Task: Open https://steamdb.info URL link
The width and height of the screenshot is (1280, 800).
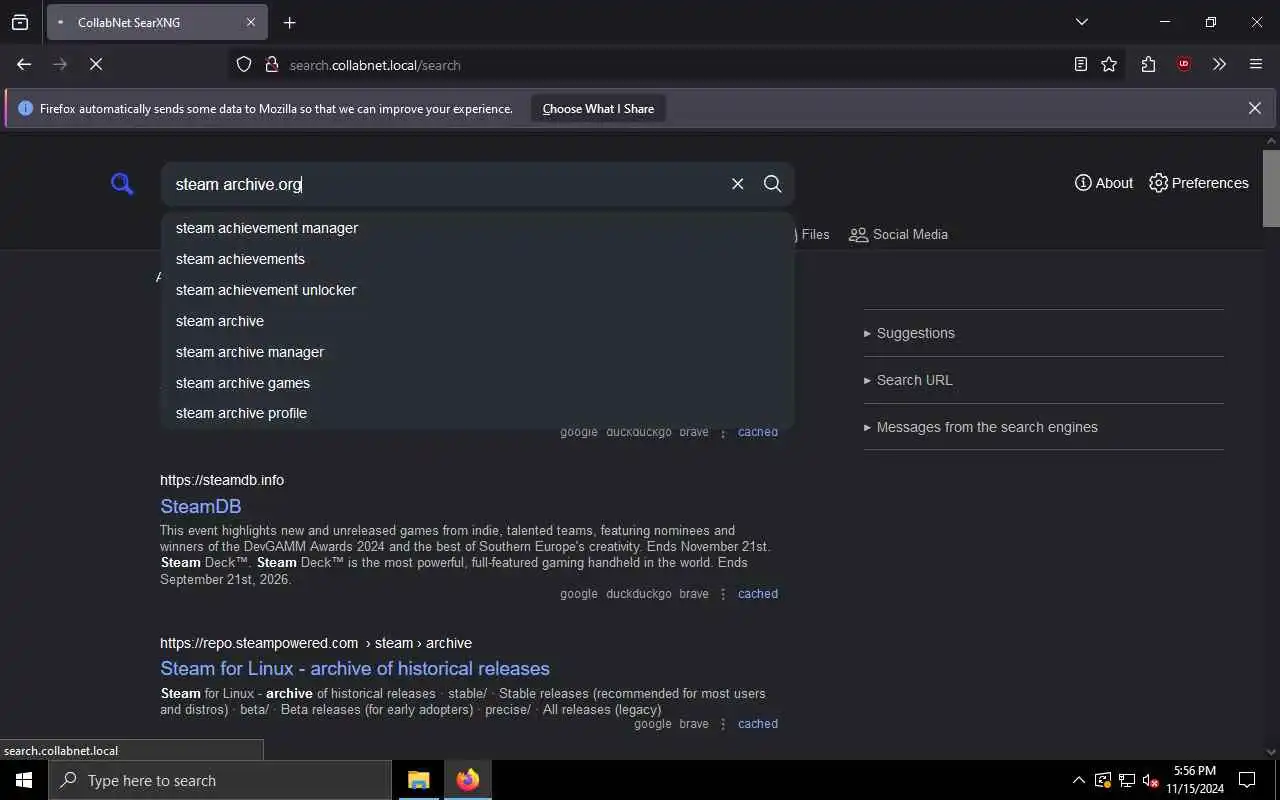Action: tap(222, 480)
